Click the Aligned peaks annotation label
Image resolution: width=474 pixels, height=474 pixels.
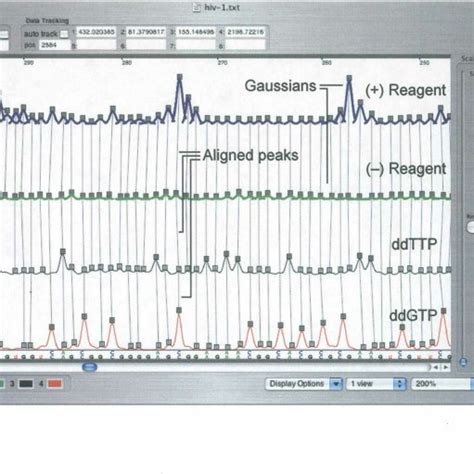tap(250, 156)
